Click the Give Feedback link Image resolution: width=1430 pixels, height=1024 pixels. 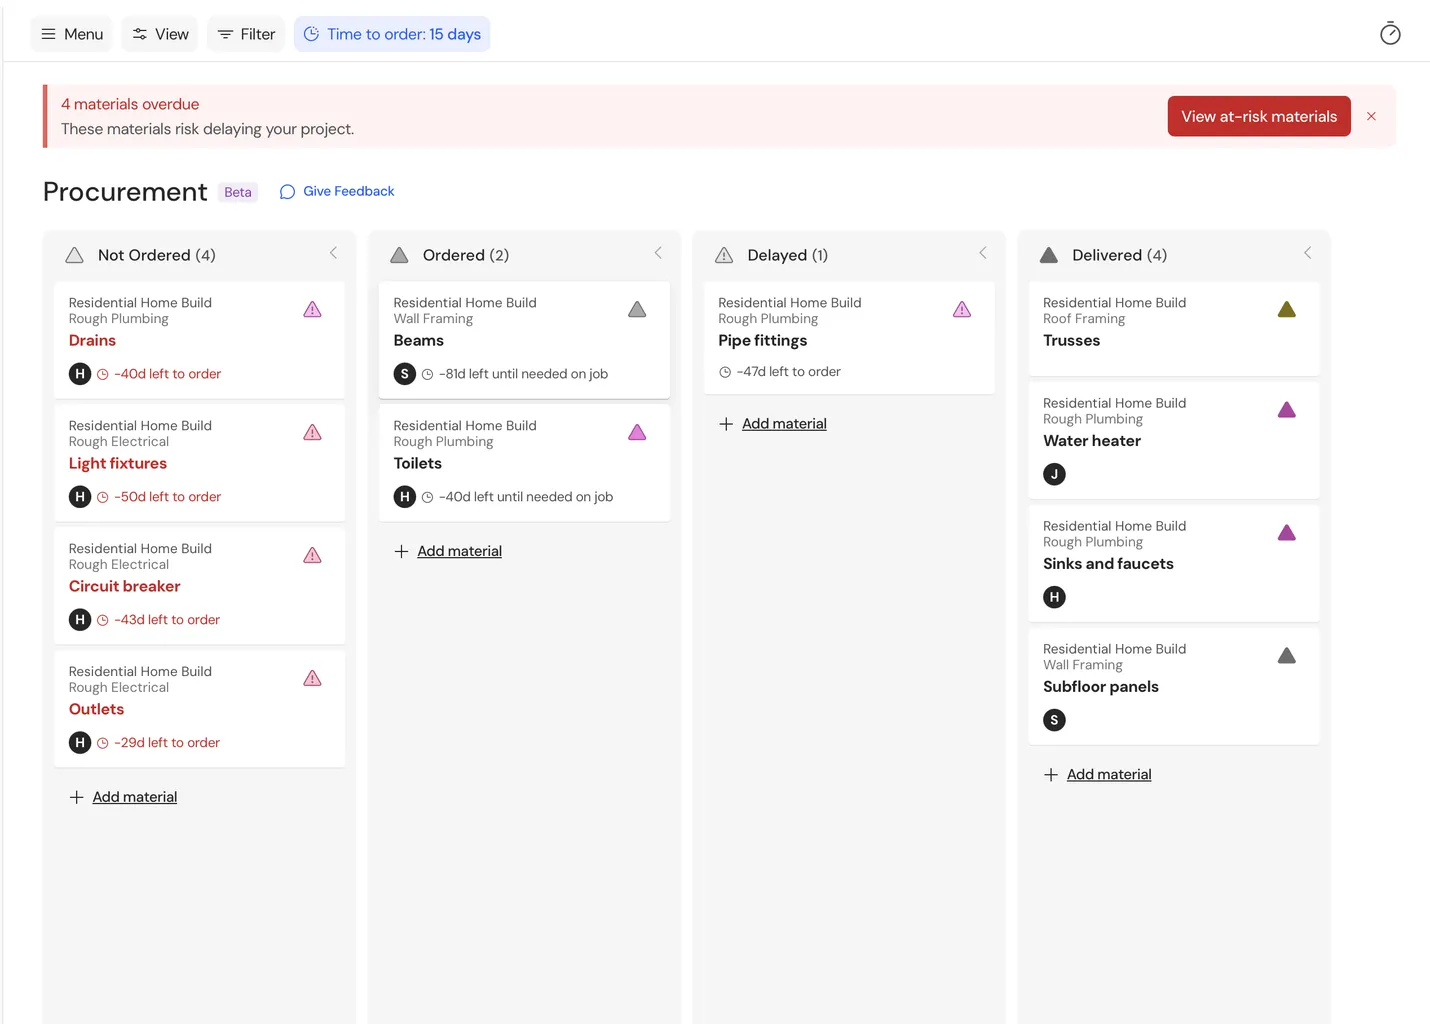click(x=337, y=191)
